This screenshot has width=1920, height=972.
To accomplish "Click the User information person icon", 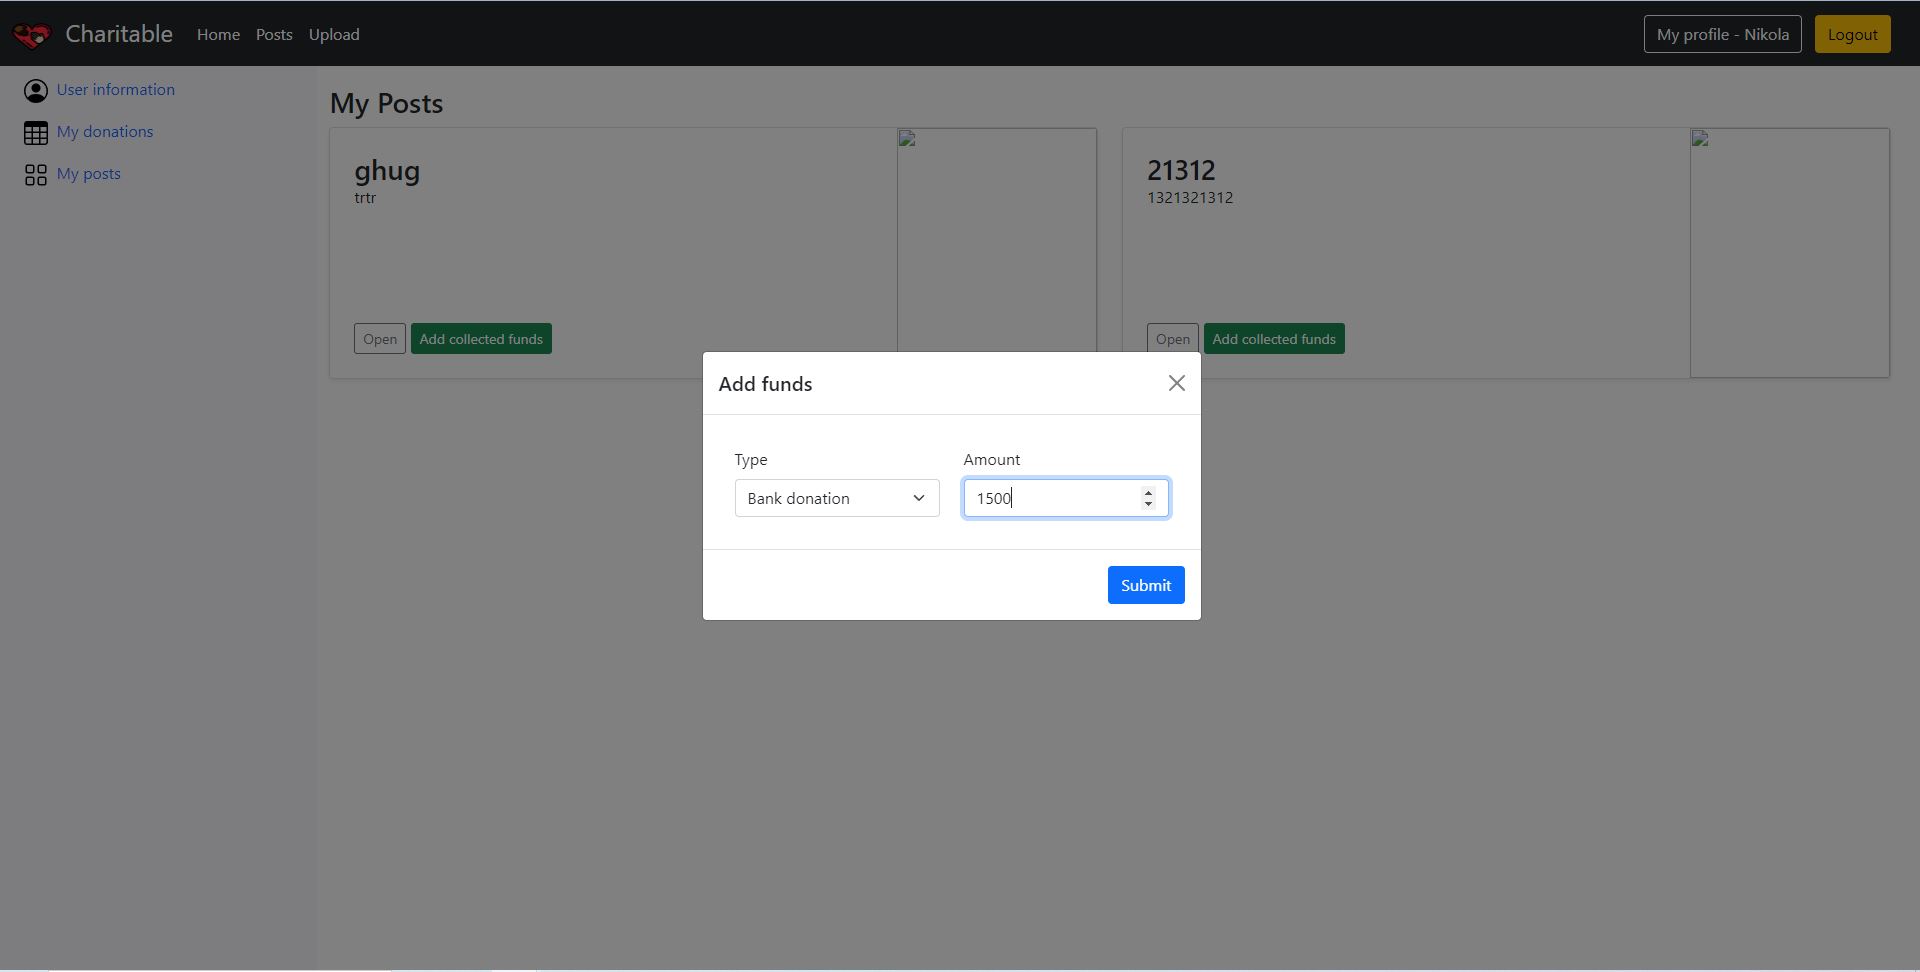I will pos(36,91).
